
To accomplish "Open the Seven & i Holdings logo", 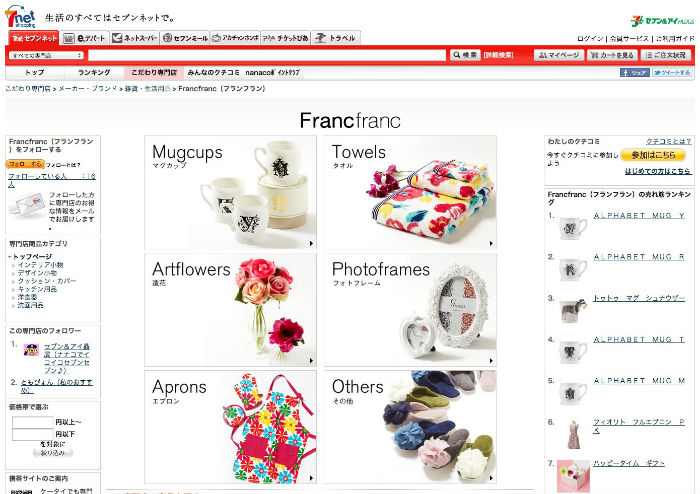I will [662, 21].
